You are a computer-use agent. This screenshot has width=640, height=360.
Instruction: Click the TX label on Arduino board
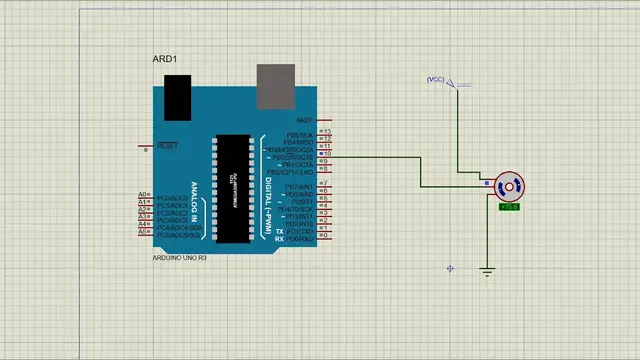(x=279, y=231)
